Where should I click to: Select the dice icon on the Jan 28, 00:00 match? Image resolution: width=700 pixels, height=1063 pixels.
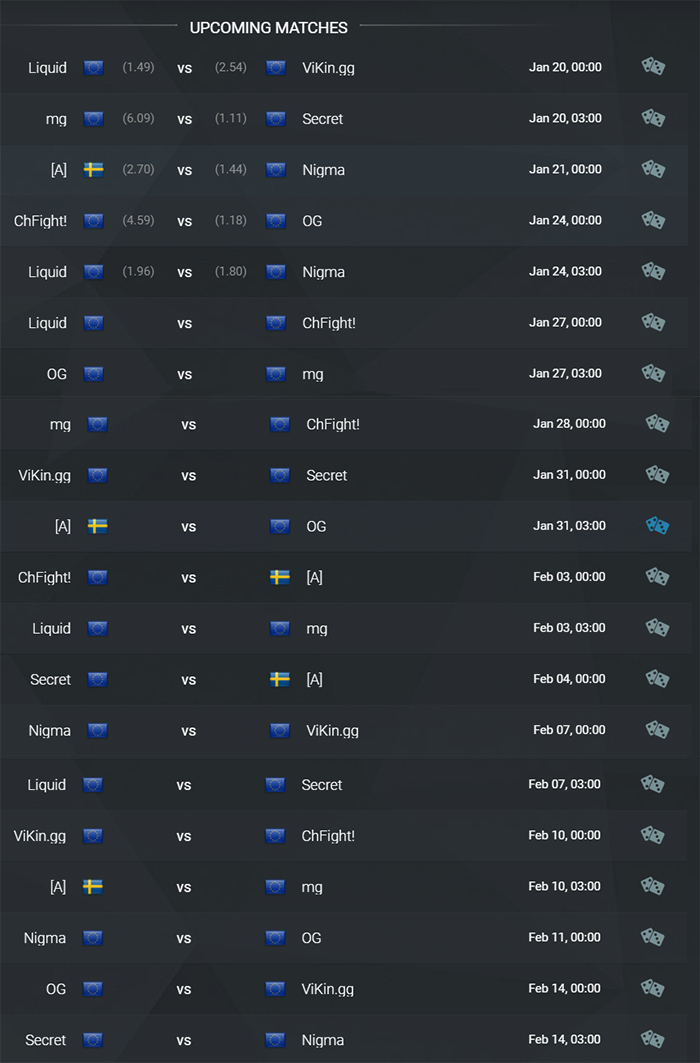(x=657, y=424)
